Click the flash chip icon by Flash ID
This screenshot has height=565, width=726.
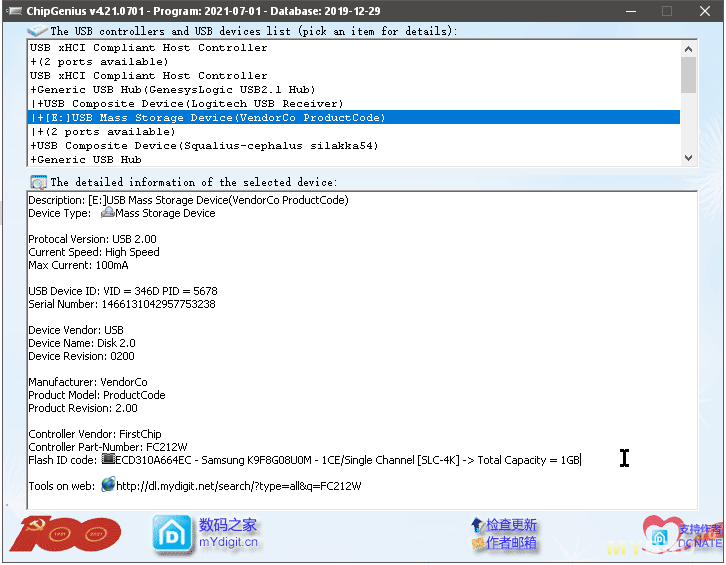click(x=108, y=460)
